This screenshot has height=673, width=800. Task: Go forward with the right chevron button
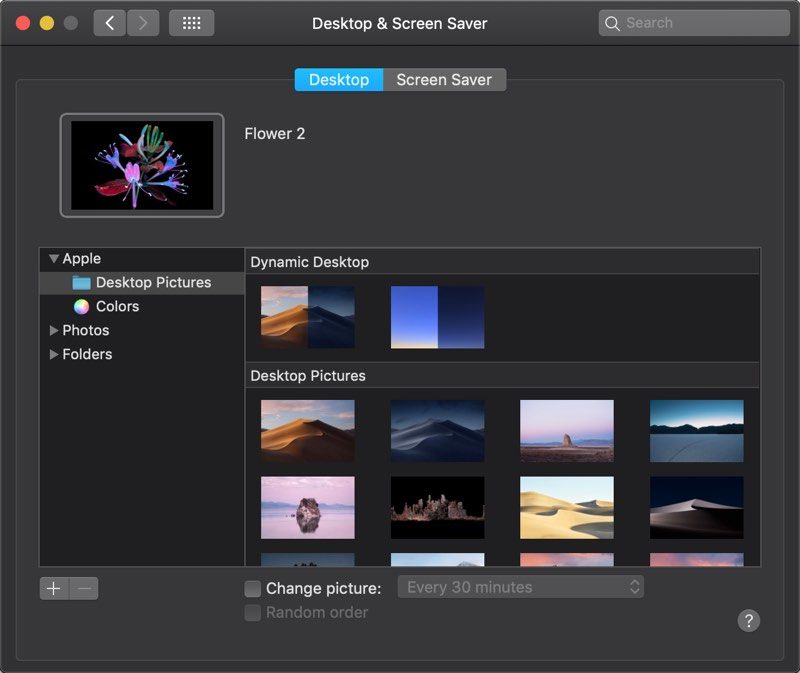coord(143,23)
